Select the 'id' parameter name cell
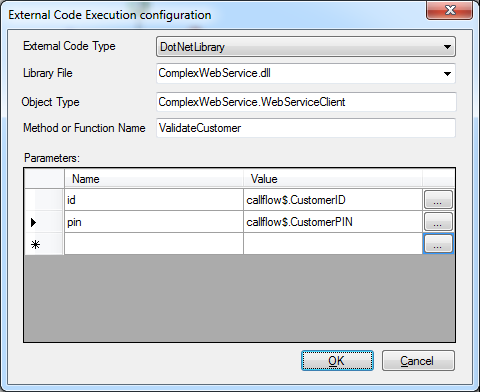 154,200
